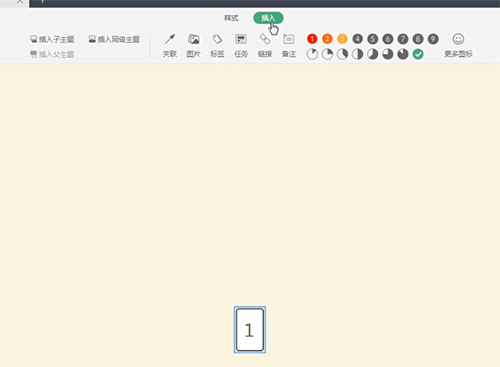The width and height of the screenshot is (500, 367).
Task: Apply yellow priority 3 marker
Action: (x=342, y=39)
